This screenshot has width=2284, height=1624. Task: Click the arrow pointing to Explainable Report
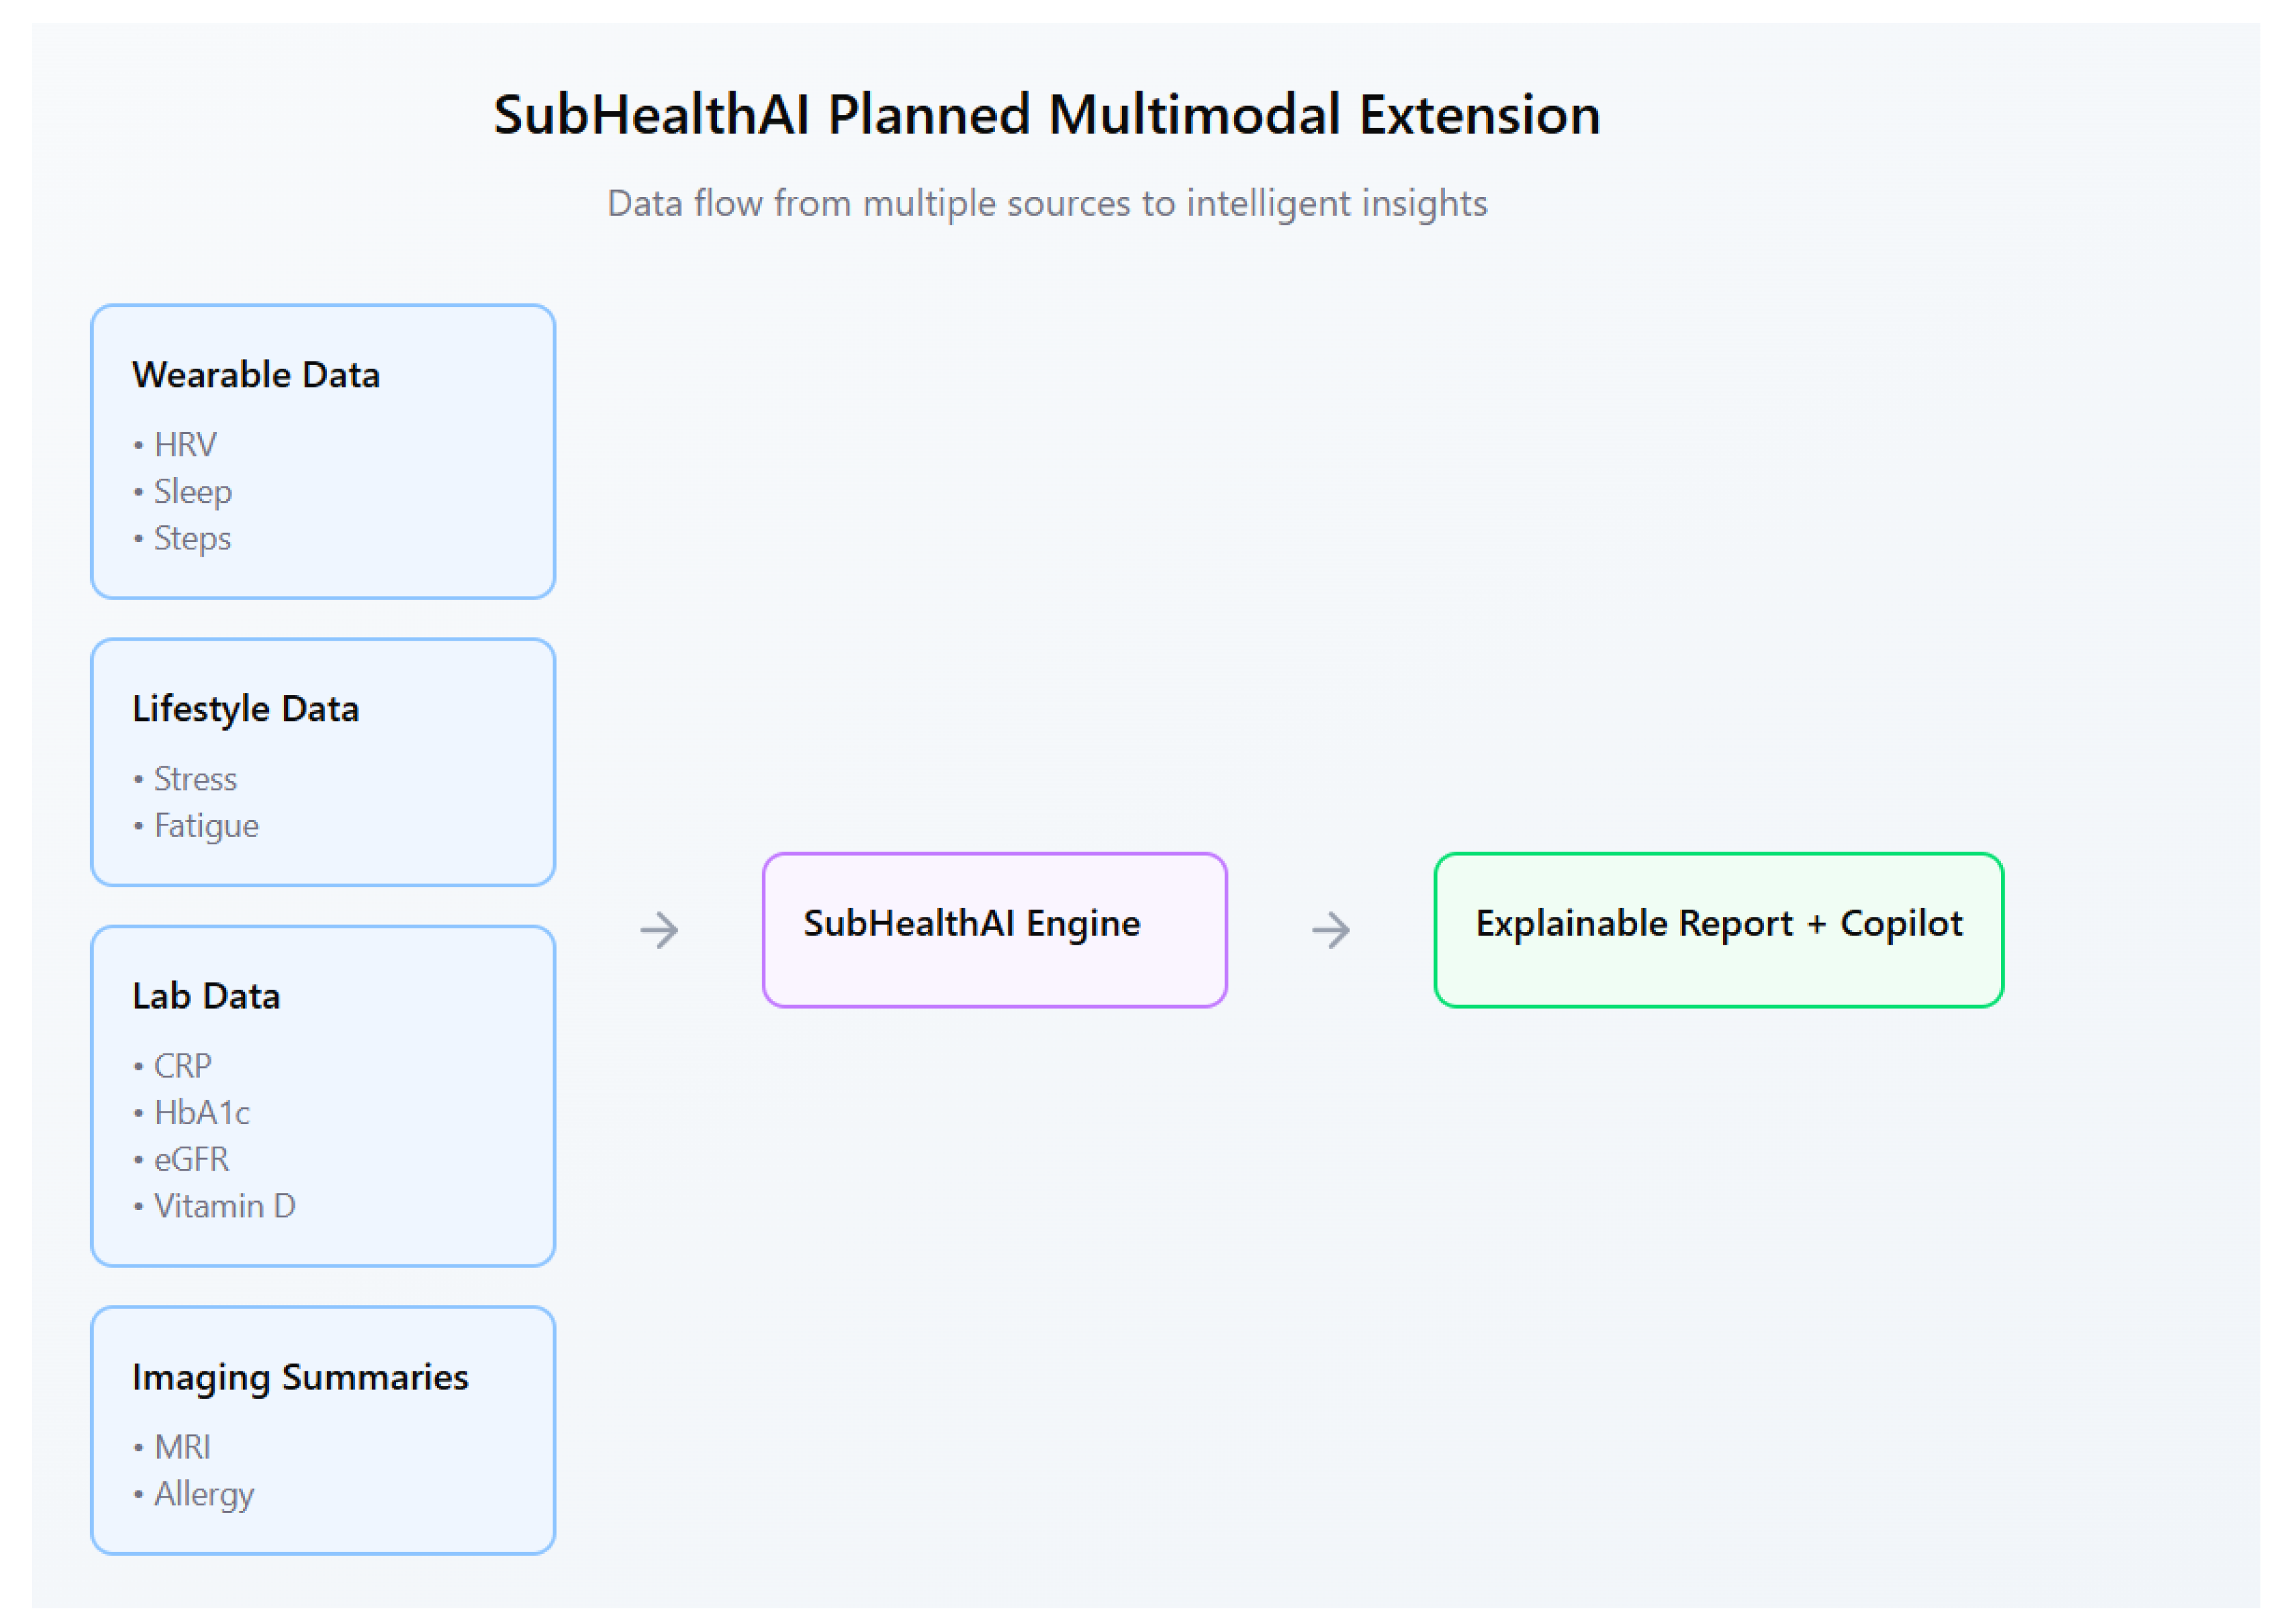tap(1330, 930)
